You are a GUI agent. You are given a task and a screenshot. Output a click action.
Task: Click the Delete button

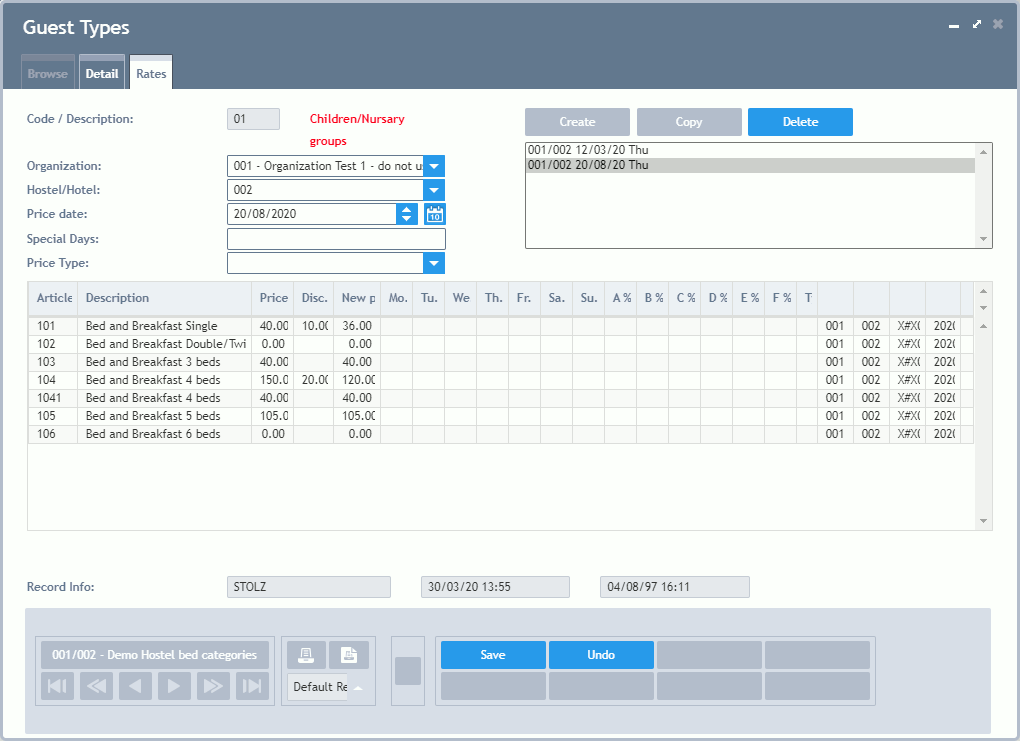click(800, 122)
